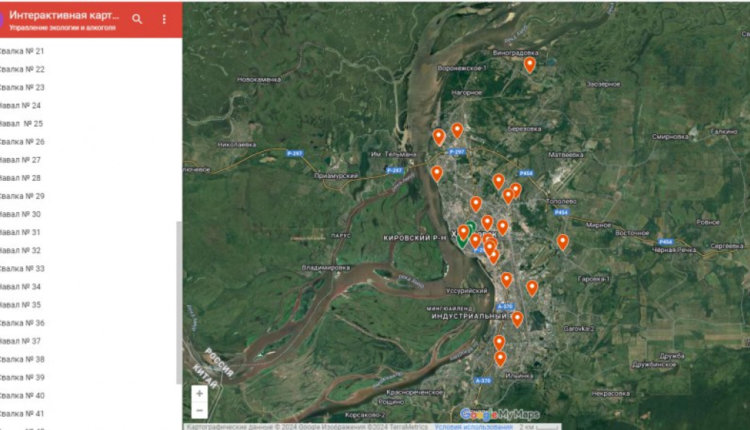Click the sidebar list scrollbar
This screenshot has height=430, width=750.
click(x=179, y=300)
